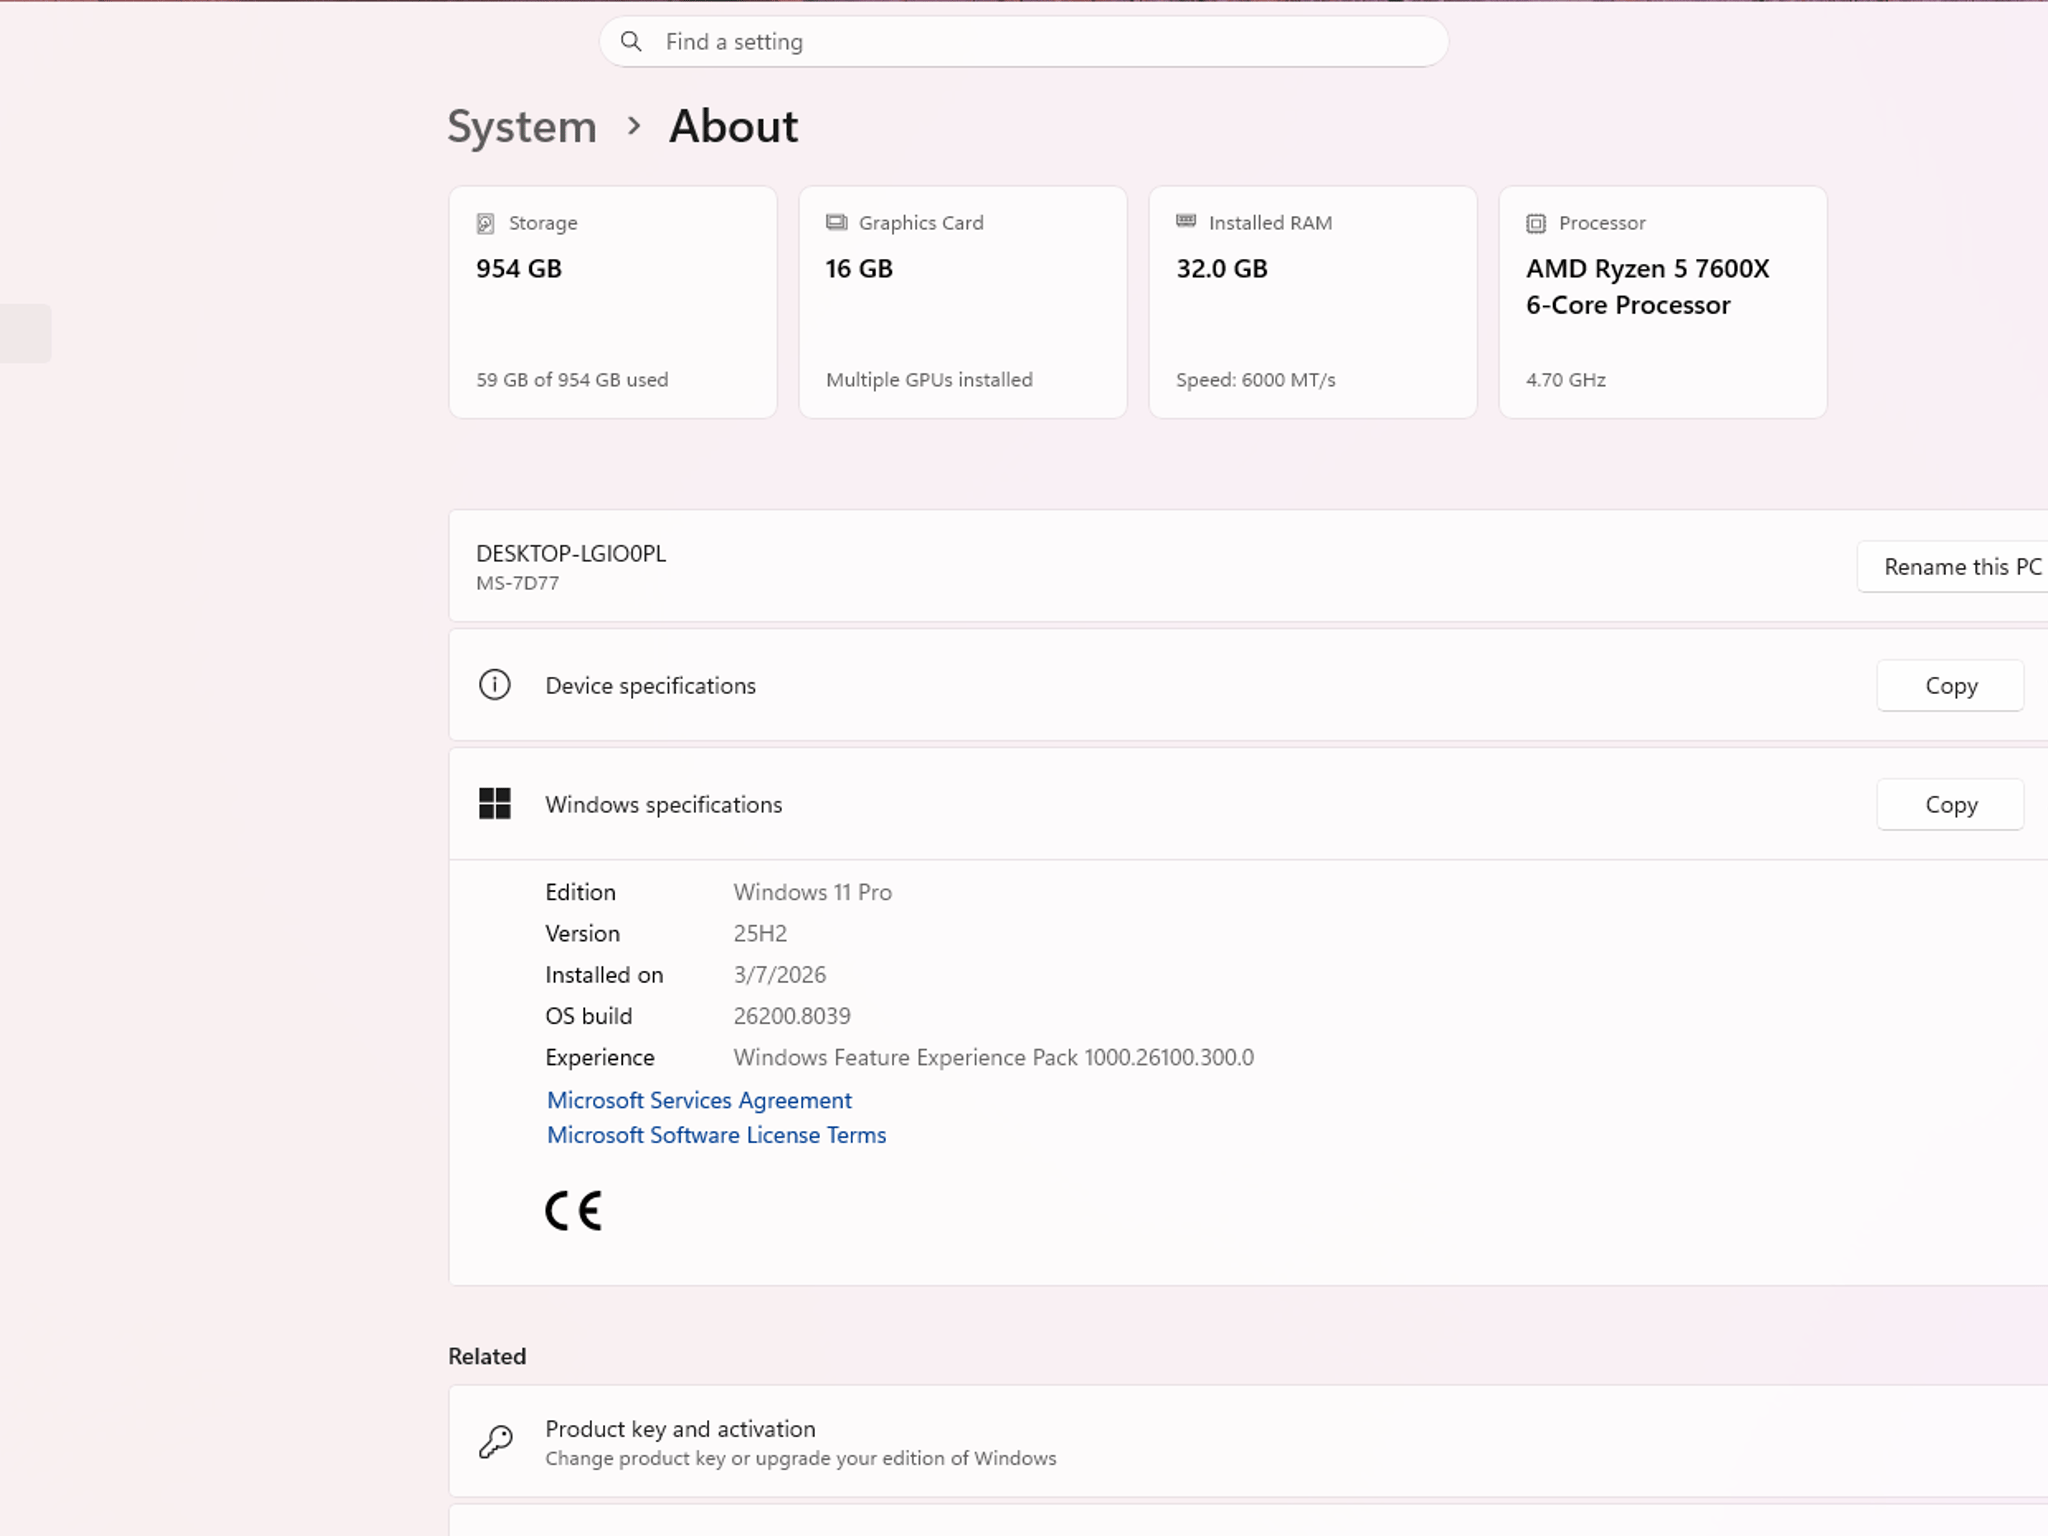Select the edition value Windows 11 Pro

812,892
